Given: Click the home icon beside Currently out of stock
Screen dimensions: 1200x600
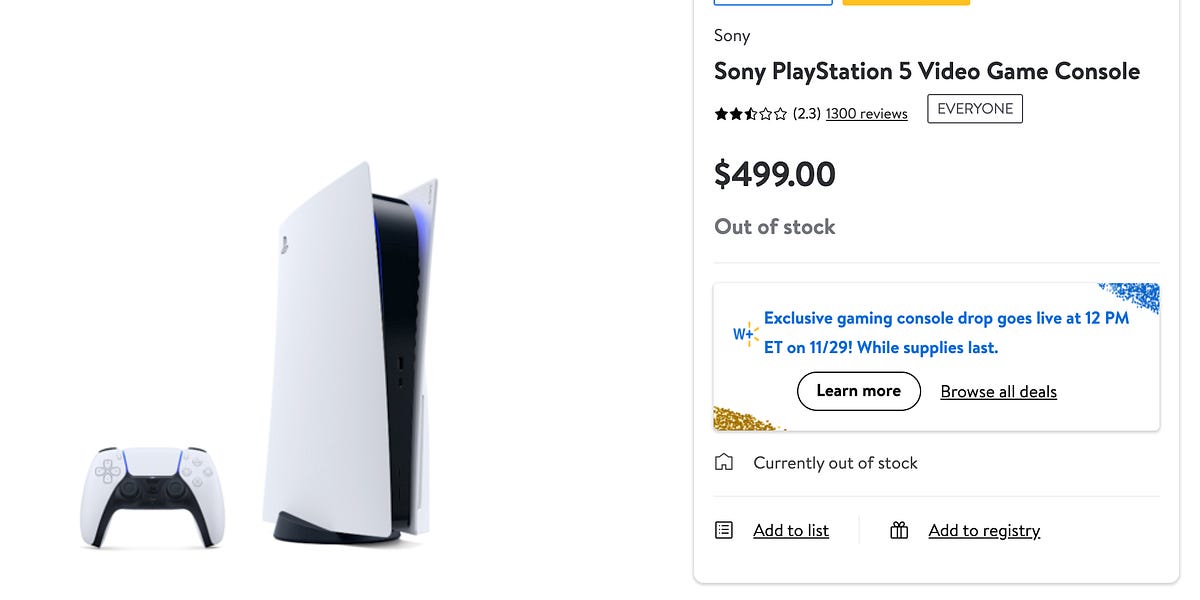Looking at the screenshot, I should click(724, 462).
